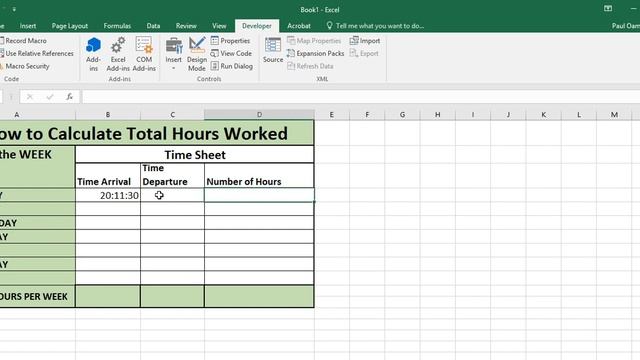Select the Time Arrival header cell
The image size is (640, 360).
[108, 176]
